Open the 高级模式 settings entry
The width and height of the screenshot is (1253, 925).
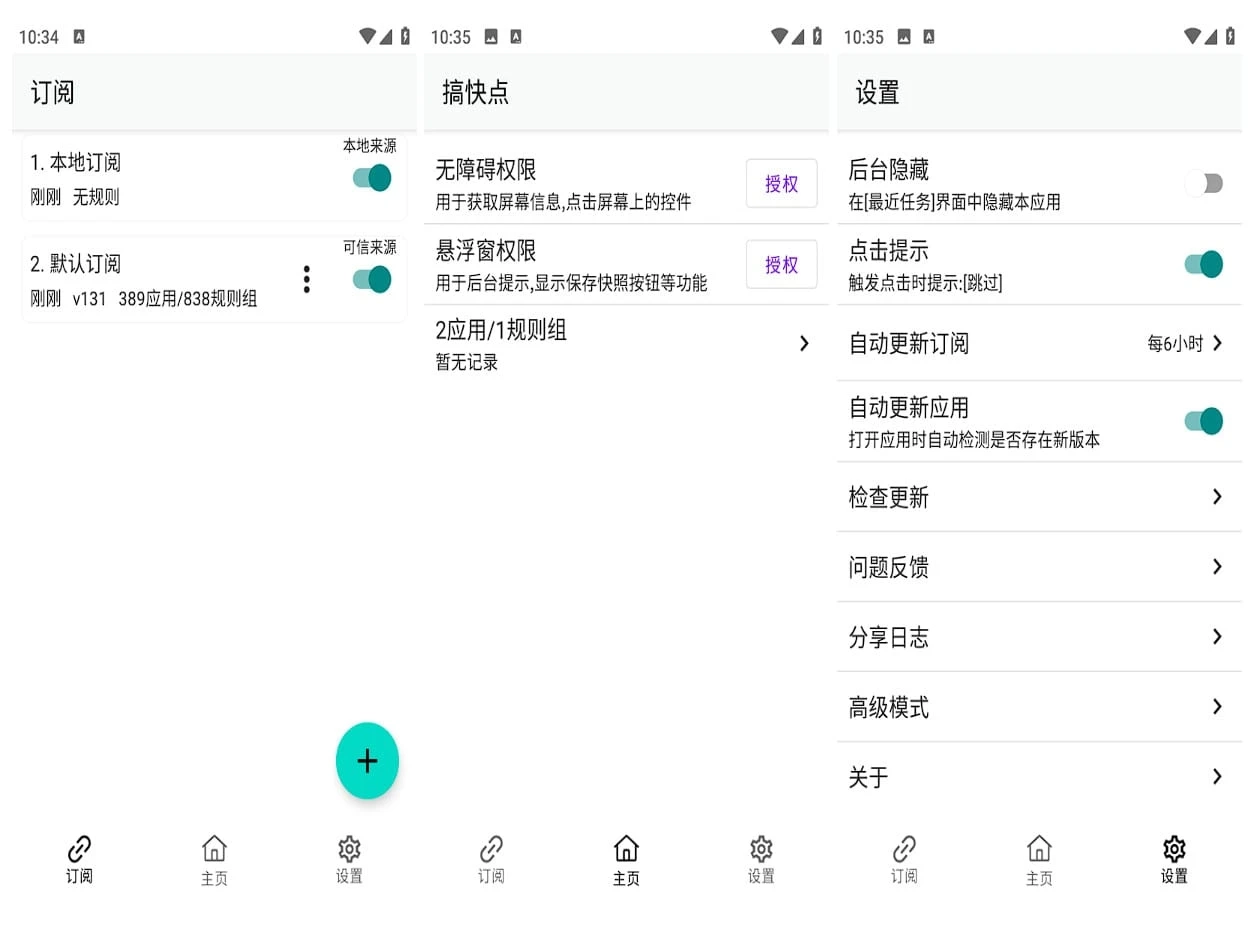pyautogui.click(x=1038, y=707)
